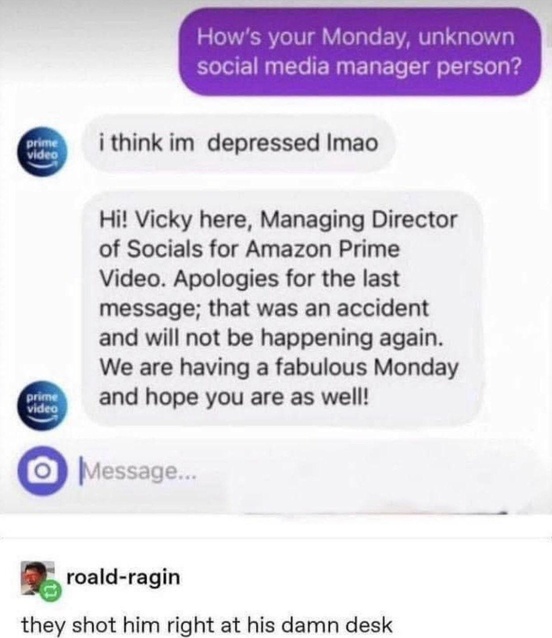Select the purple sent message bubble
This screenshot has width=552, height=638.
coord(360,52)
